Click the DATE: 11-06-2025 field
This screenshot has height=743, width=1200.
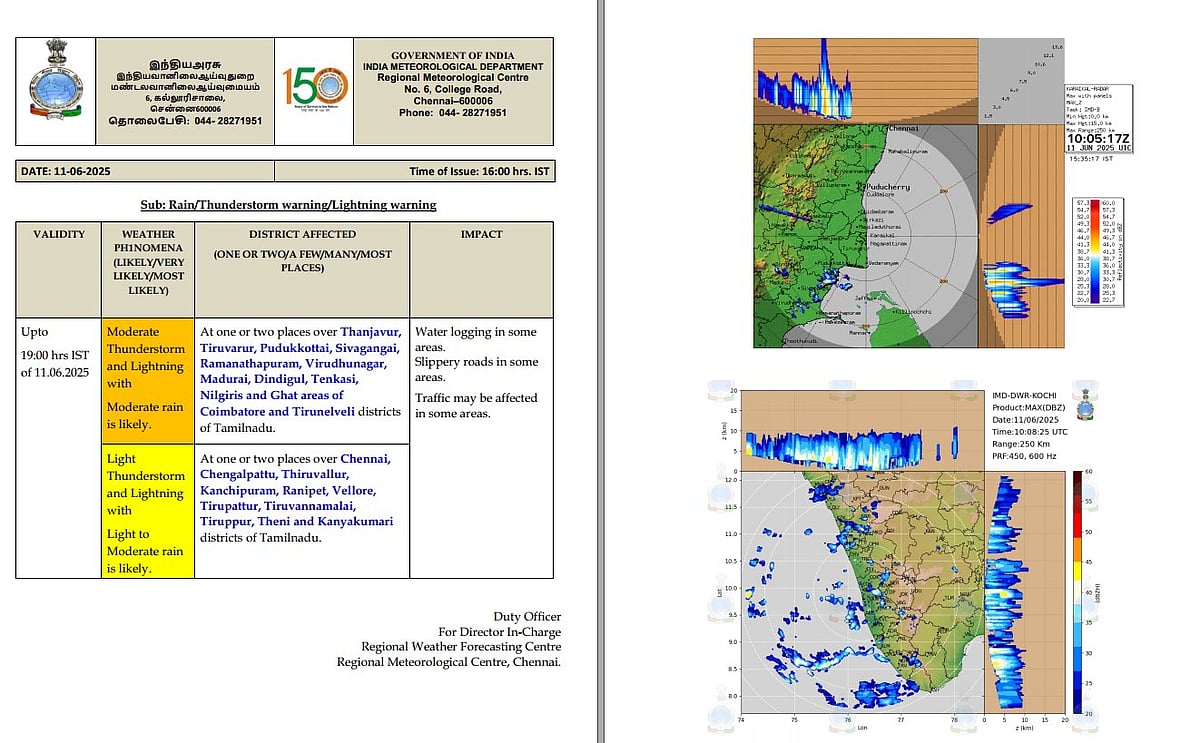(66, 171)
